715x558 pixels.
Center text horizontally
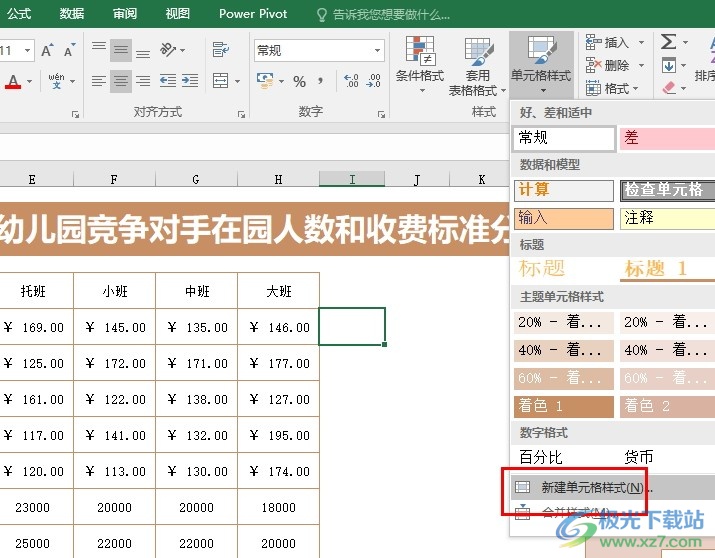(121, 81)
